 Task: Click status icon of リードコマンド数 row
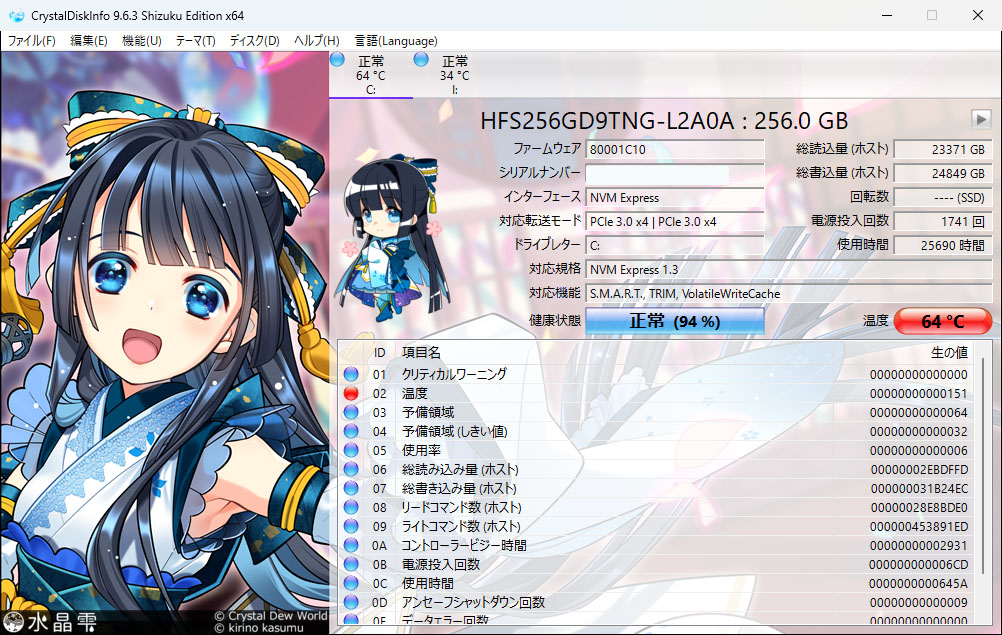351,507
